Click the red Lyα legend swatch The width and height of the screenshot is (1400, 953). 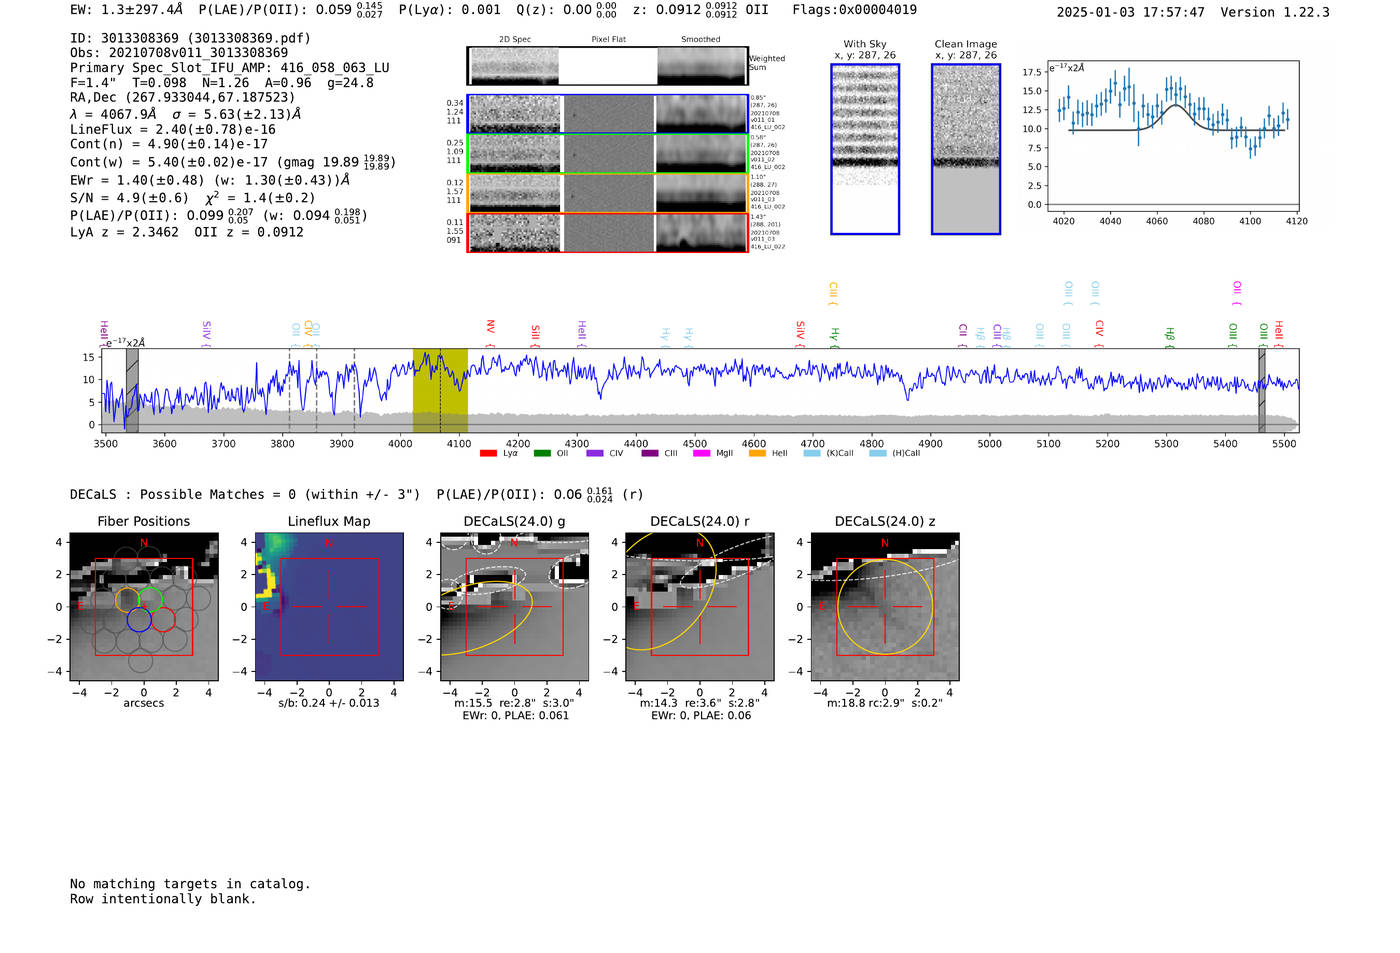click(488, 453)
